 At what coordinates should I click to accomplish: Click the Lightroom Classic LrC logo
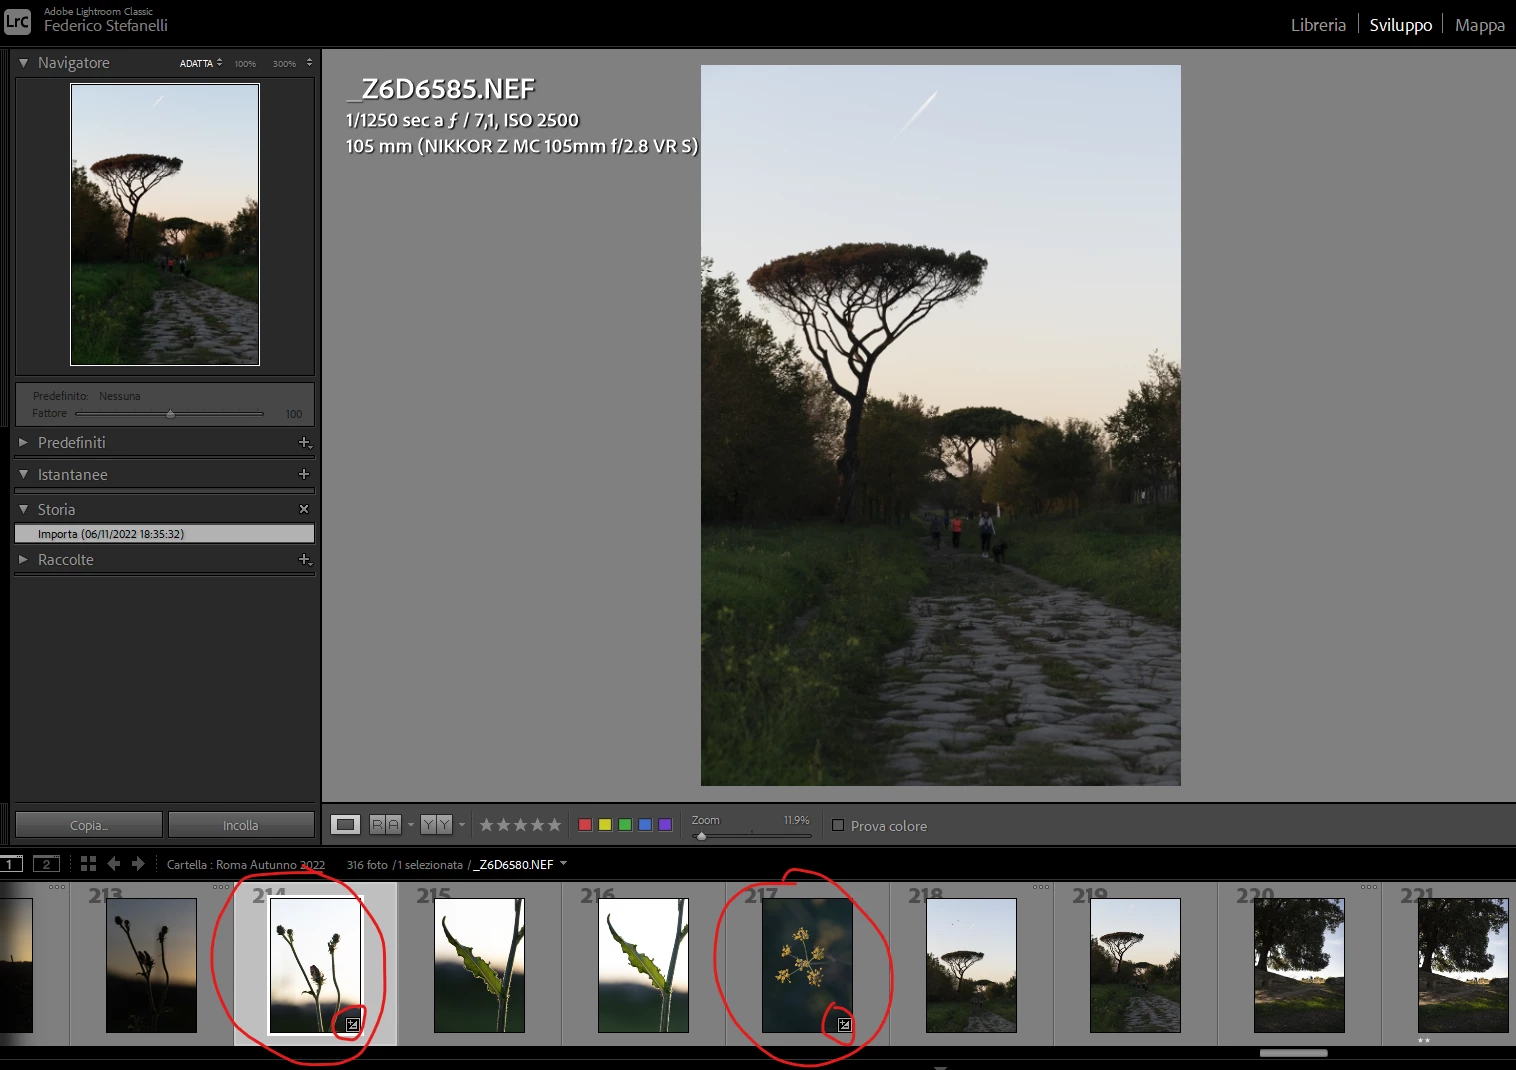18,21
